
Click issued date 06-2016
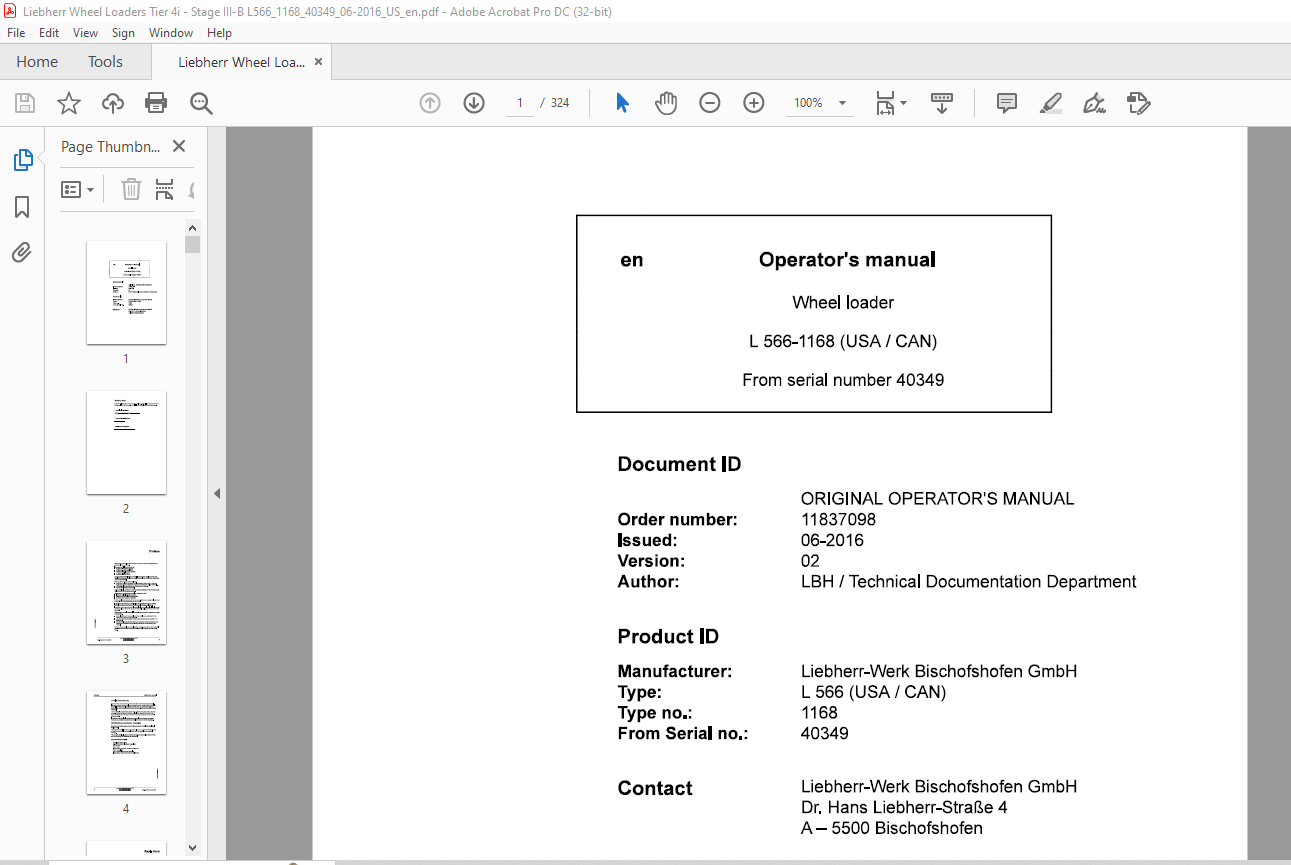coord(832,540)
